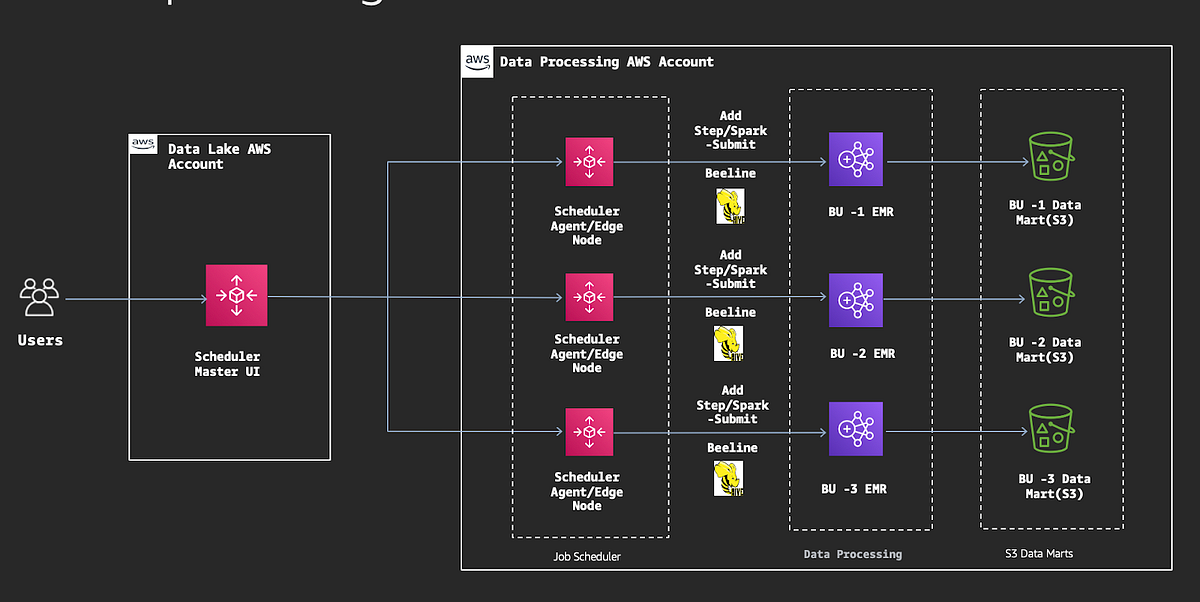1200x602 pixels.
Task: Select the Scheduler Master UI icon
Action: click(x=237, y=295)
